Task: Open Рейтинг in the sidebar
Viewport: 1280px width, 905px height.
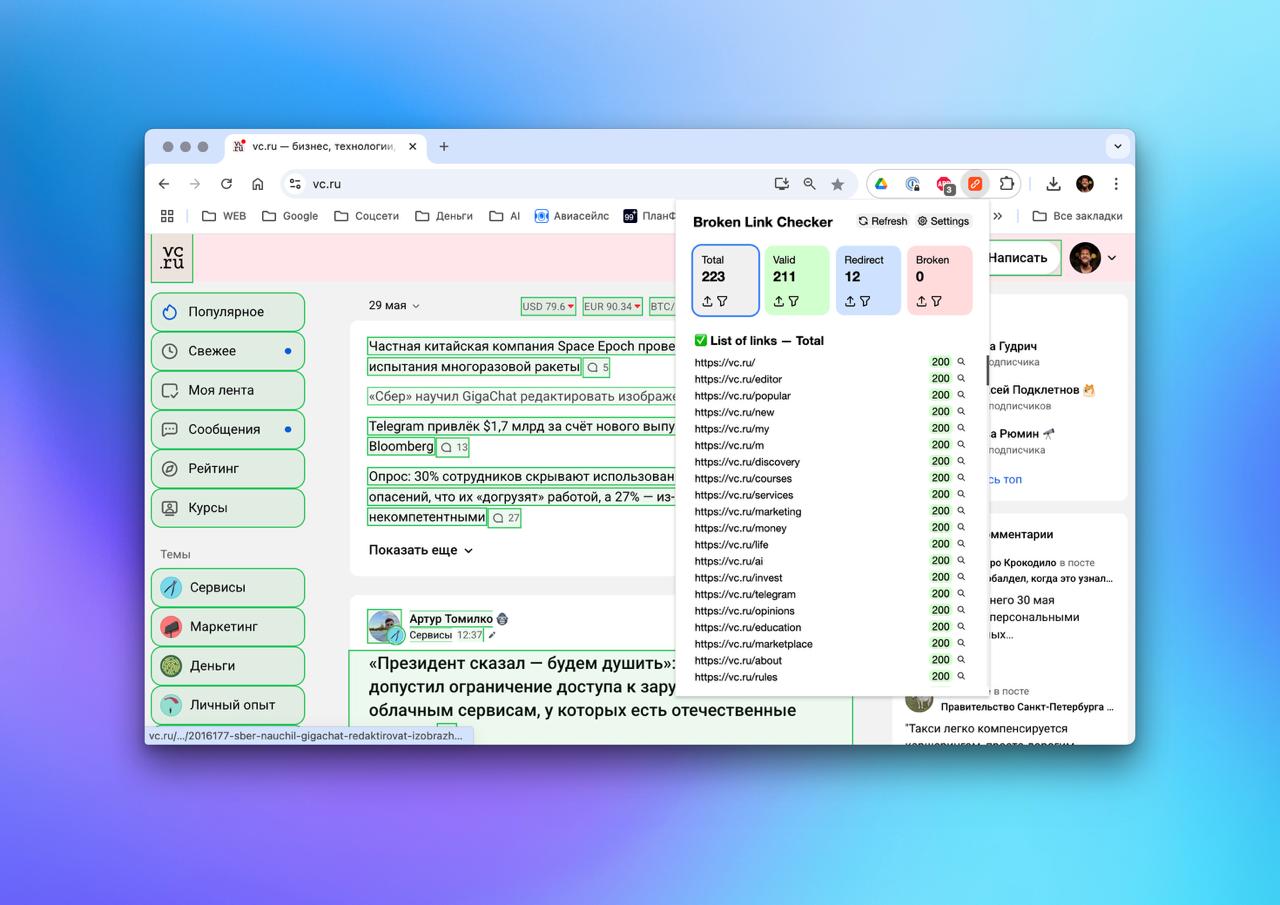Action: tap(228, 468)
